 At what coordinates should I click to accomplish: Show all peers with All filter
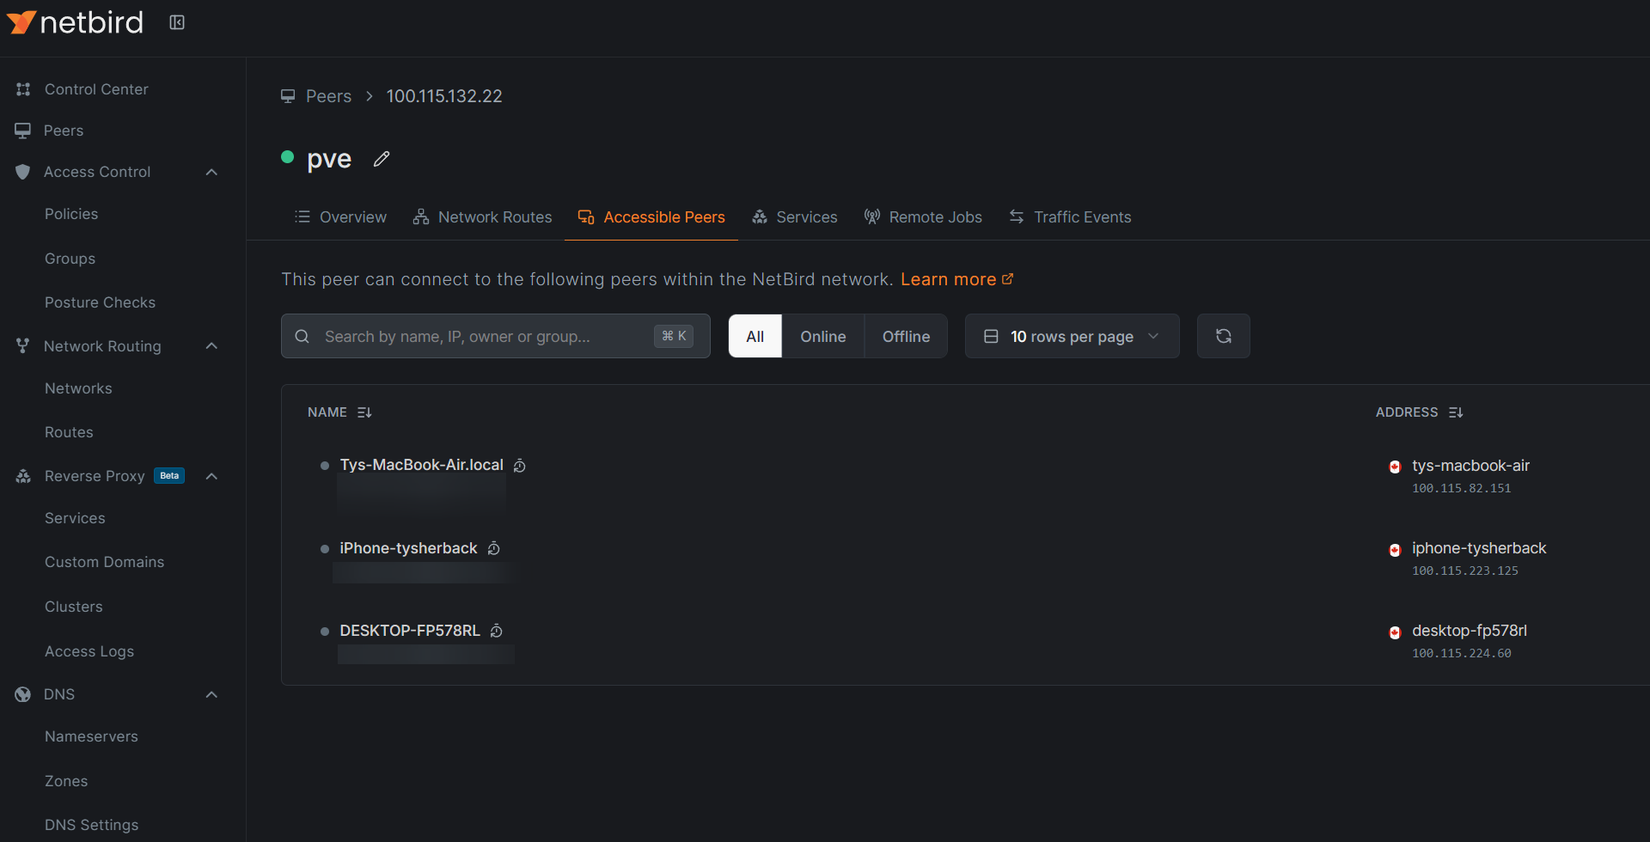click(755, 336)
